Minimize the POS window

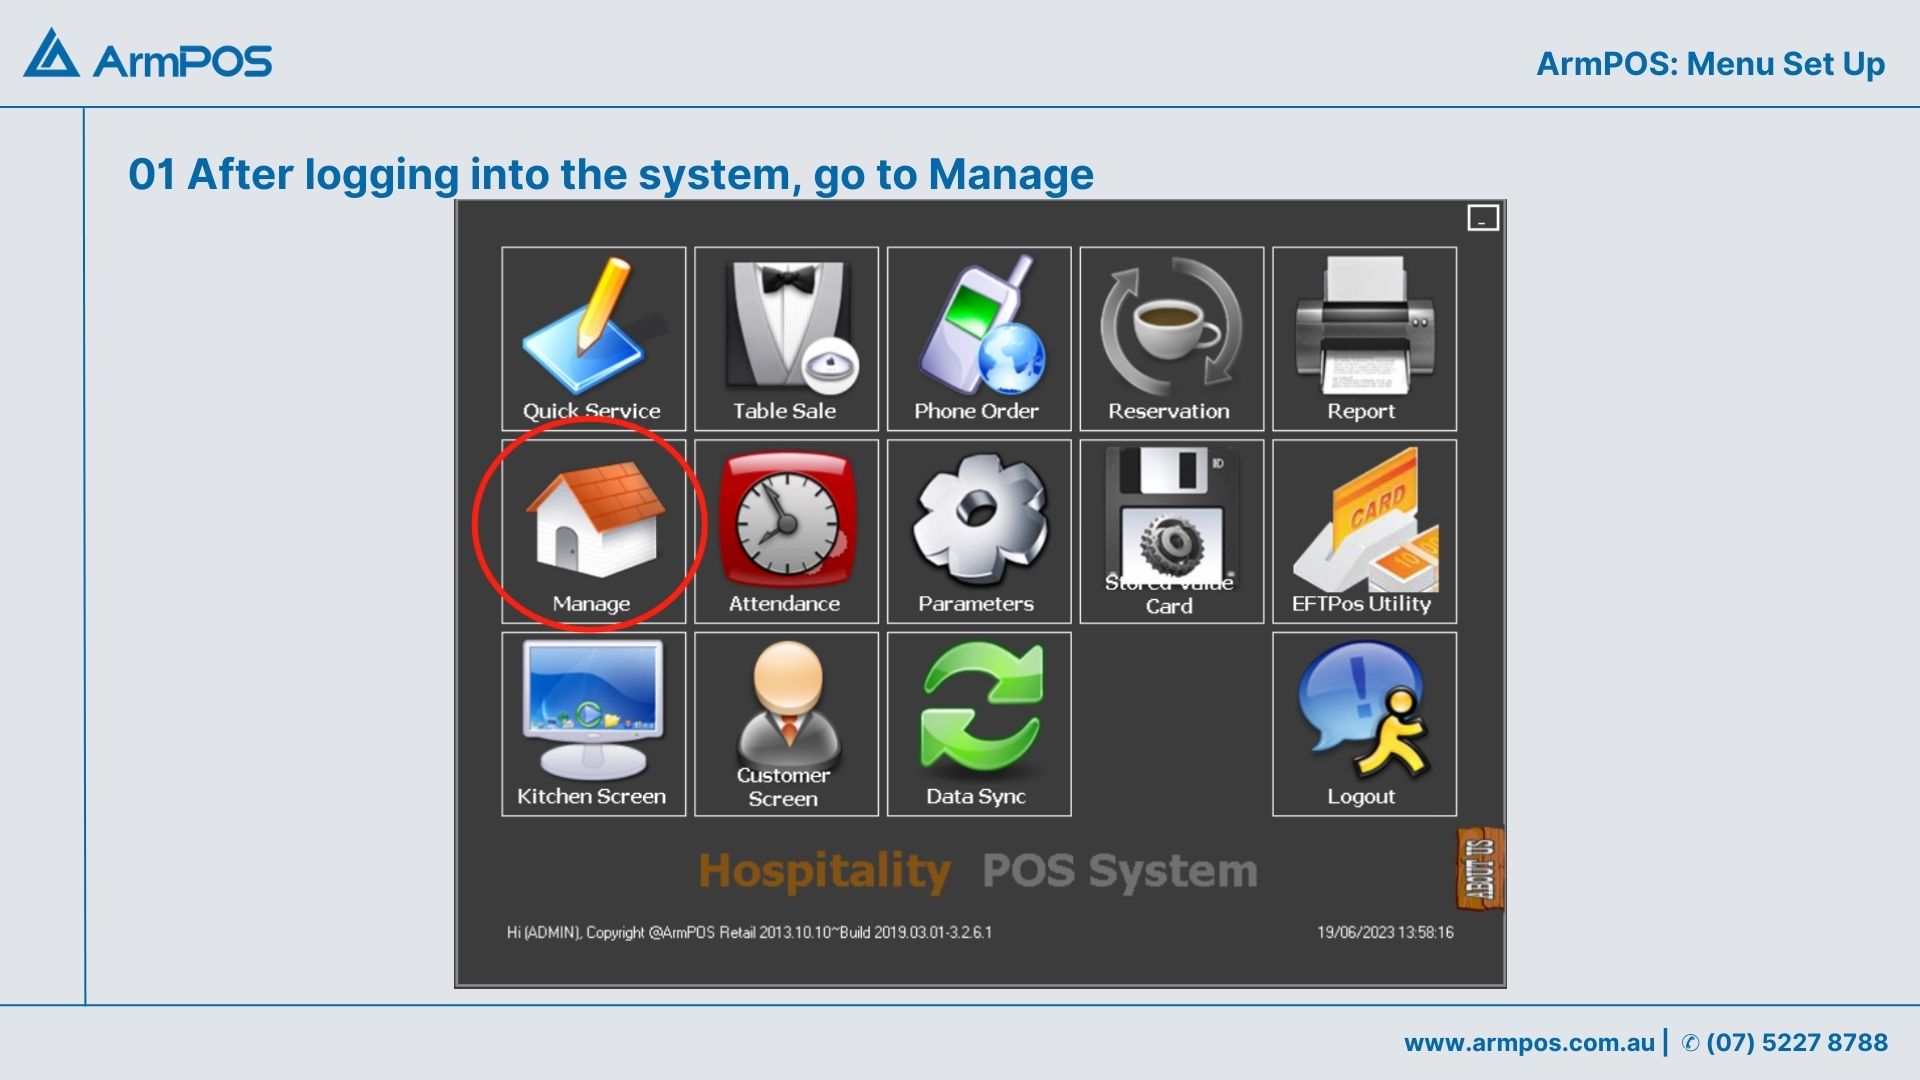pyautogui.click(x=1482, y=218)
